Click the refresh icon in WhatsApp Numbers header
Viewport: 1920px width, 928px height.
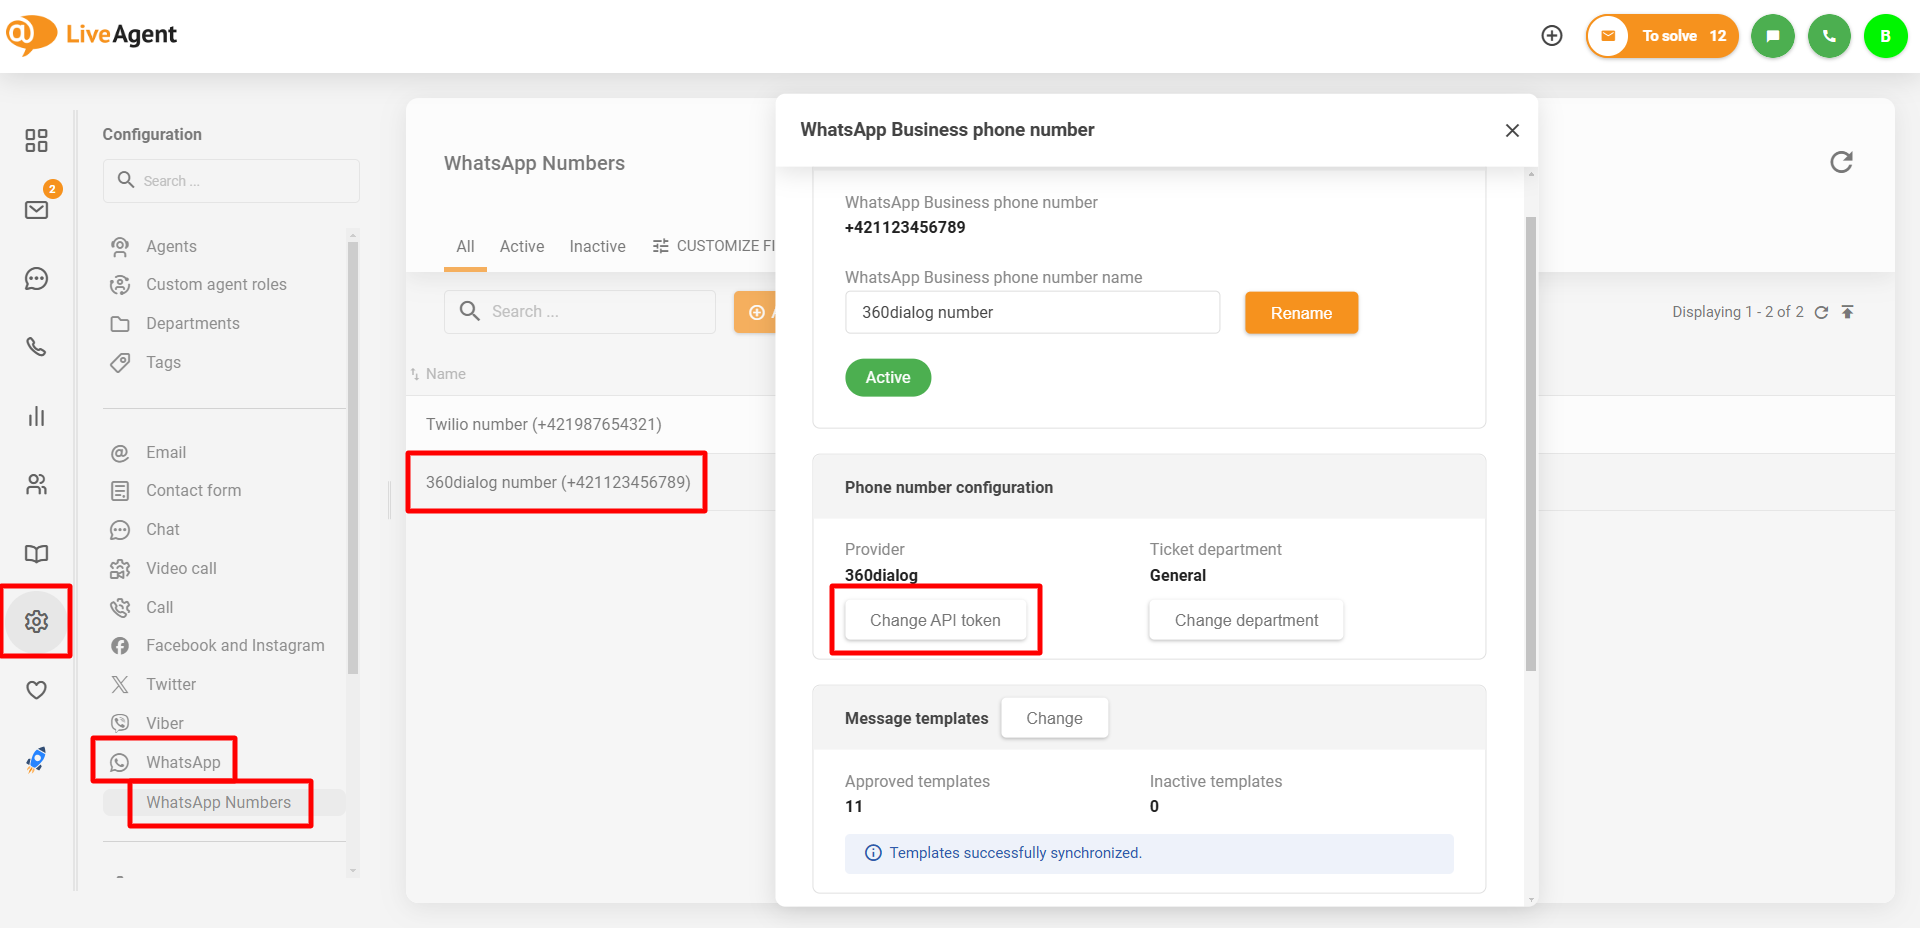click(x=1841, y=162)
